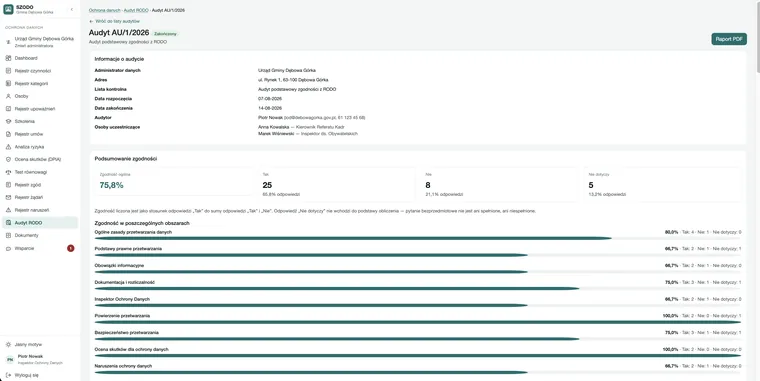Click the Dokumentacja i rozliczalność label
760x381 pixels.
pos(125,282)
